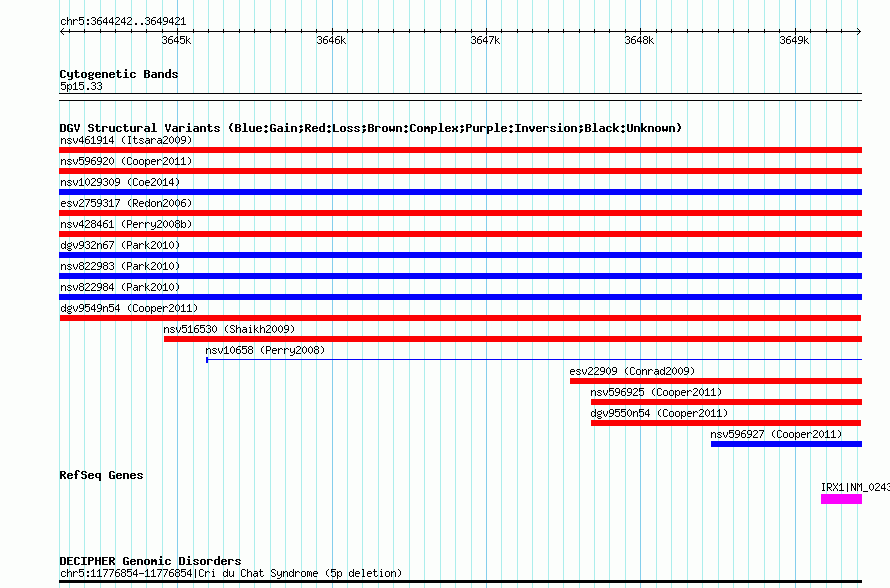Click the esv22909 (Conrad2009) red bar
The width and height of the screenshot is (890, 588).
click(x=716, y=381)
